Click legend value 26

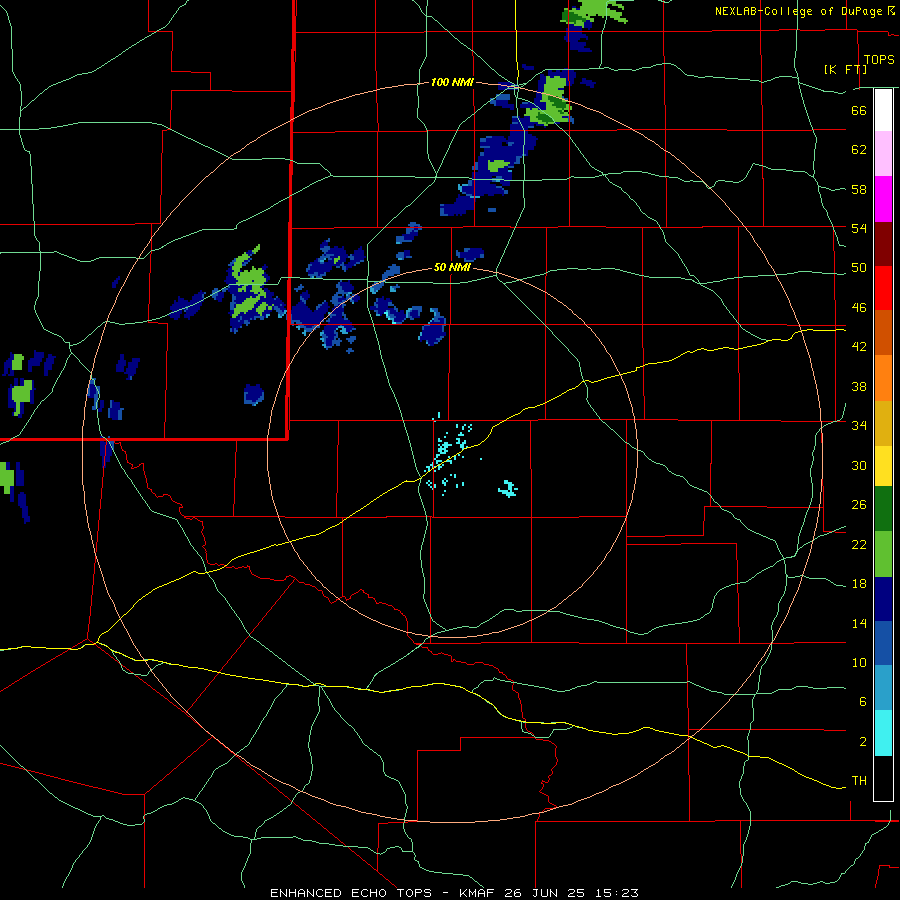pos(859,505)
